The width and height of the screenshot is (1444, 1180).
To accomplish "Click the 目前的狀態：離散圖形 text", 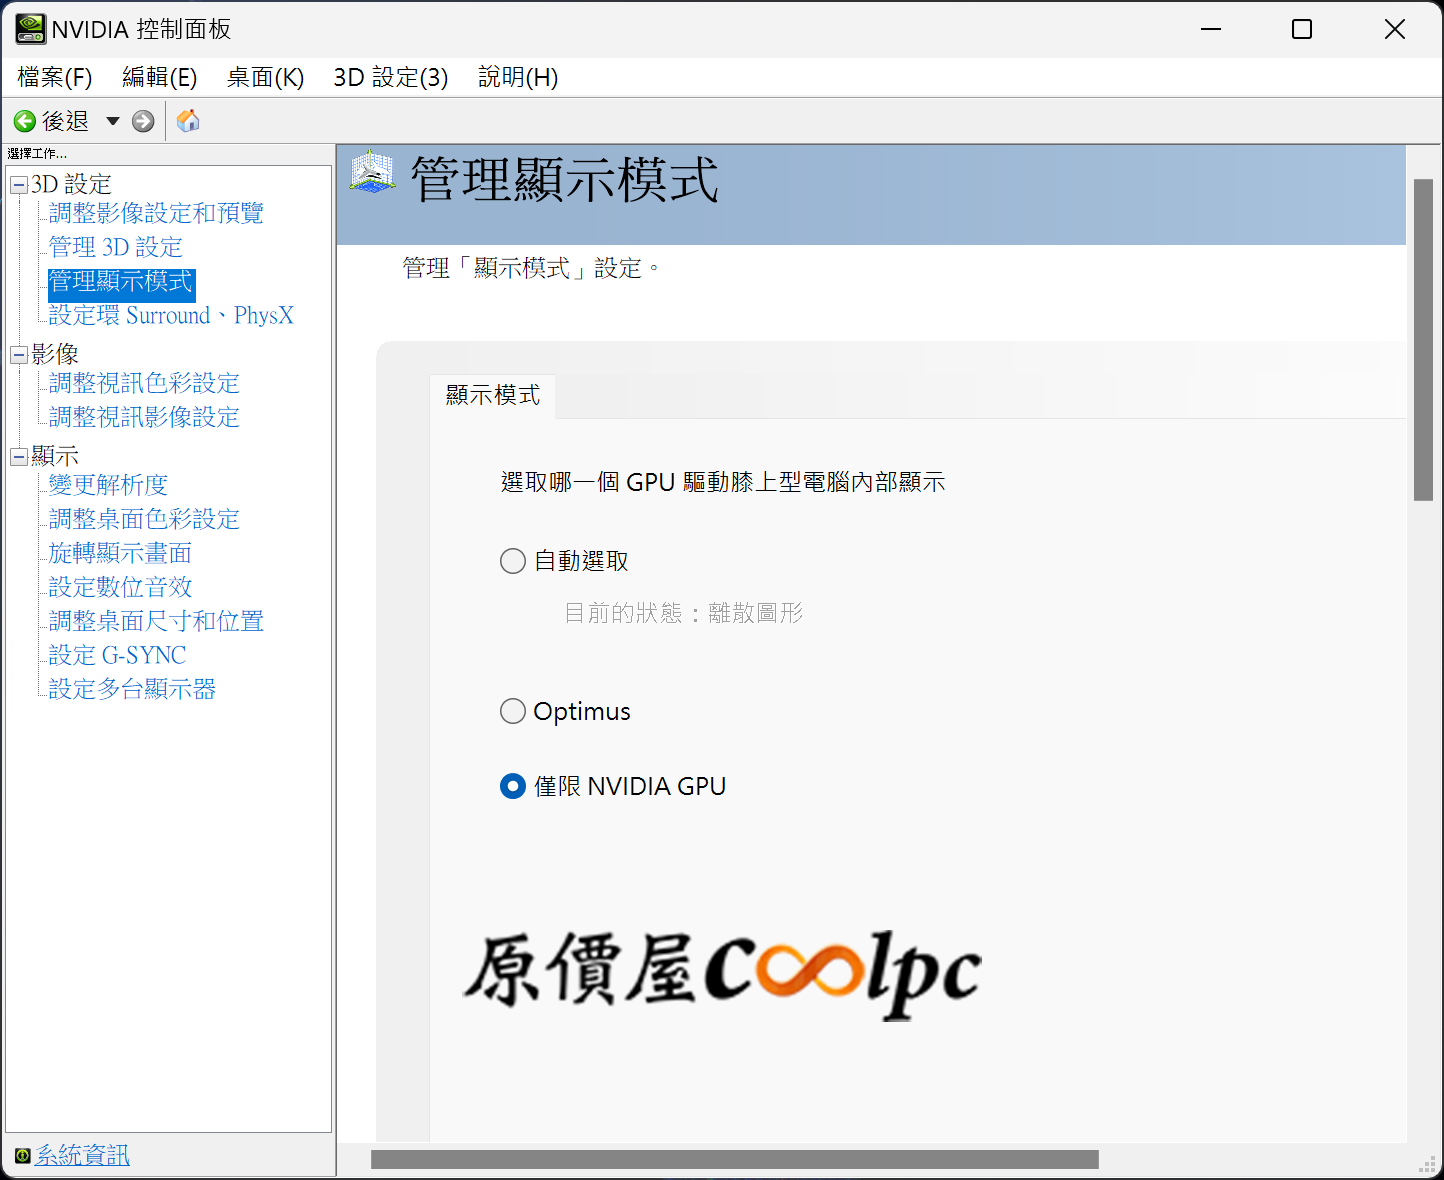I will point(684,613).
